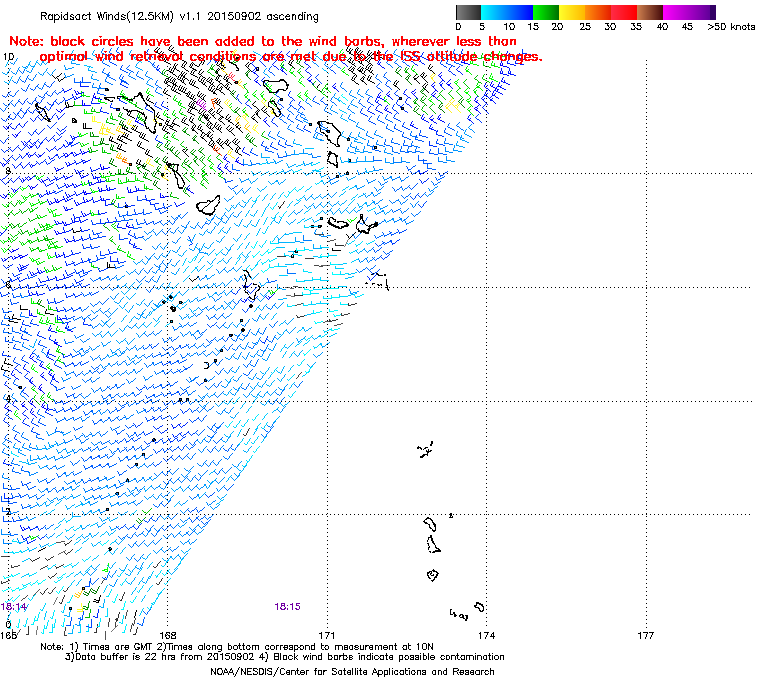Click the dark purple segment ending the color bar
760x688 pixels.
[x=713, y=12]
